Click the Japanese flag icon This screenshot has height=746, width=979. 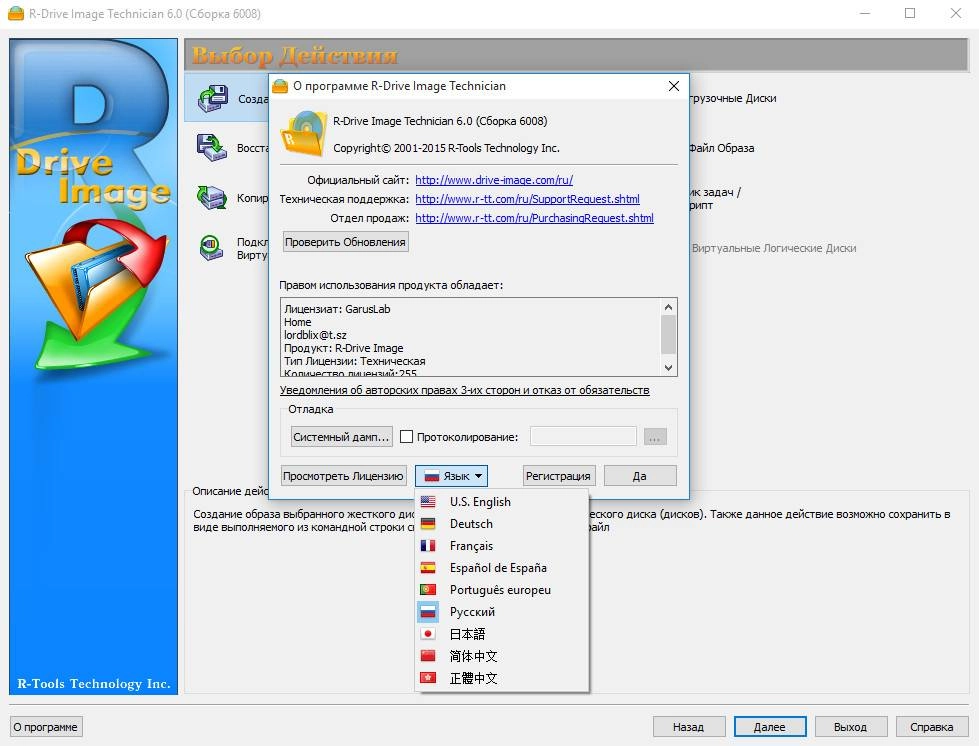pos(428,634)
